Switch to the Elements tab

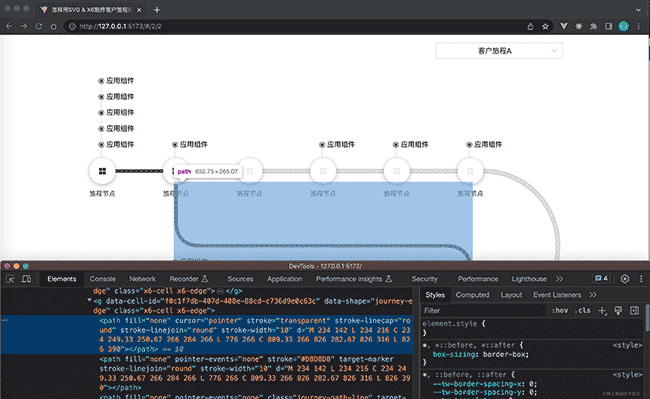[x=62, y=279]
